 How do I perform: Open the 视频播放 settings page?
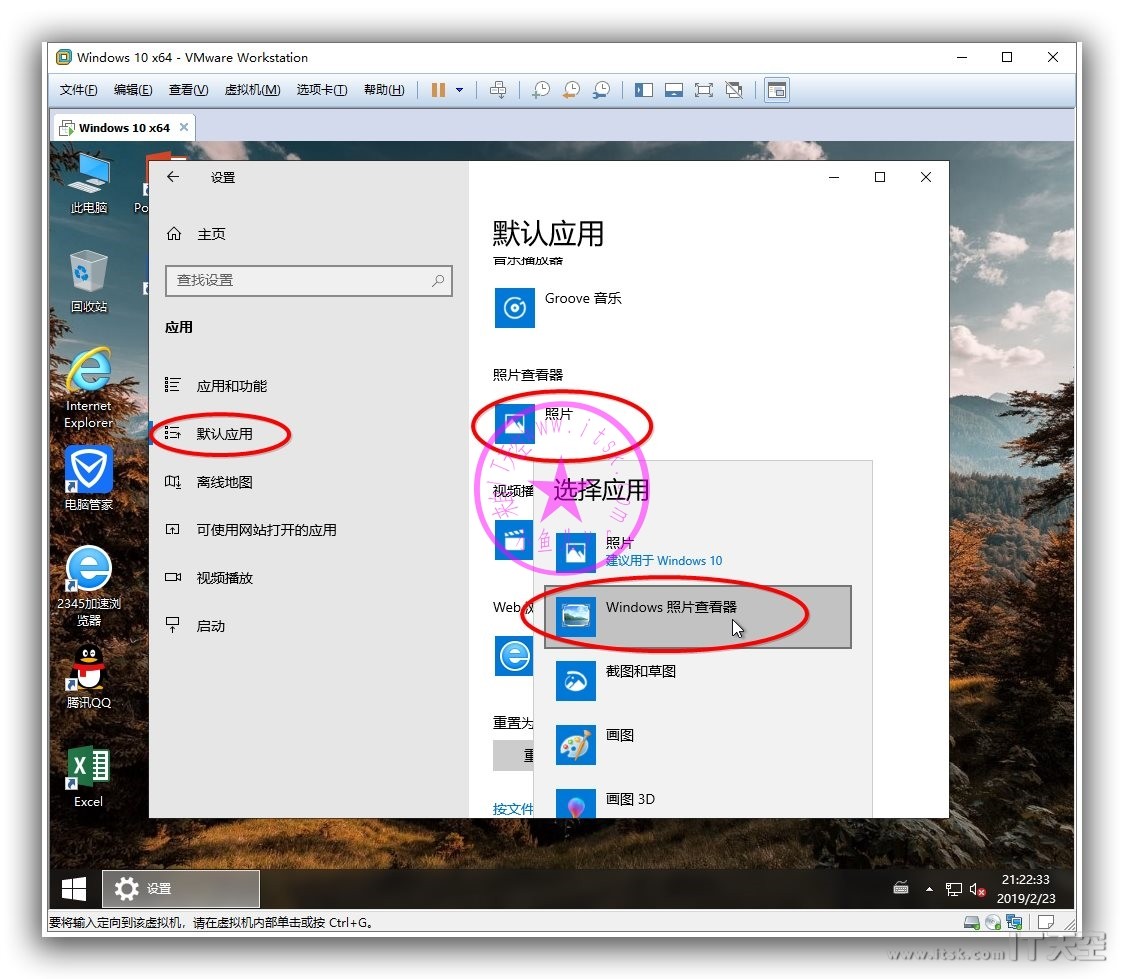tap(309, 578)
